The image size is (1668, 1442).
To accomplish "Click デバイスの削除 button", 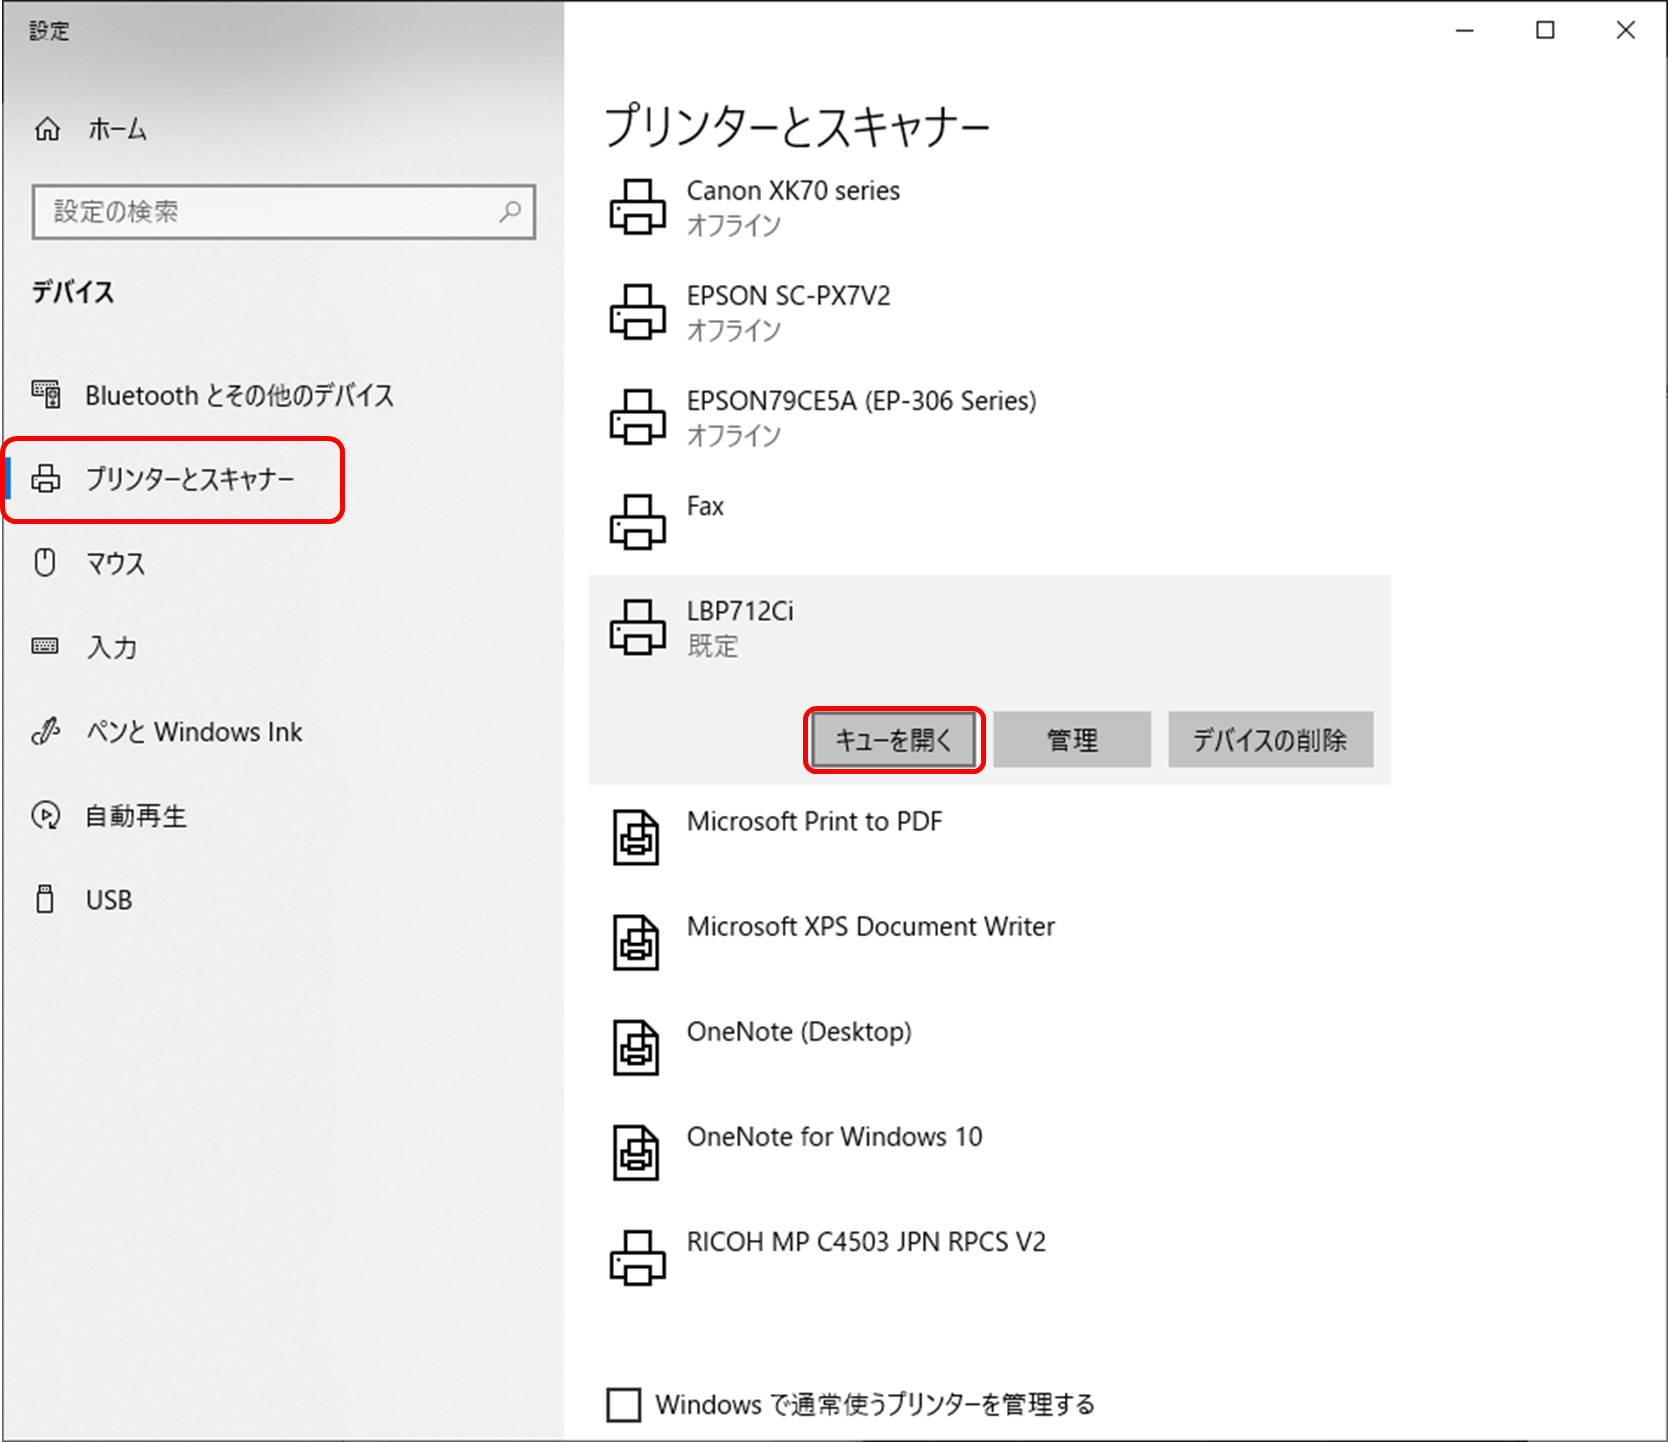I will point(1270,740).
